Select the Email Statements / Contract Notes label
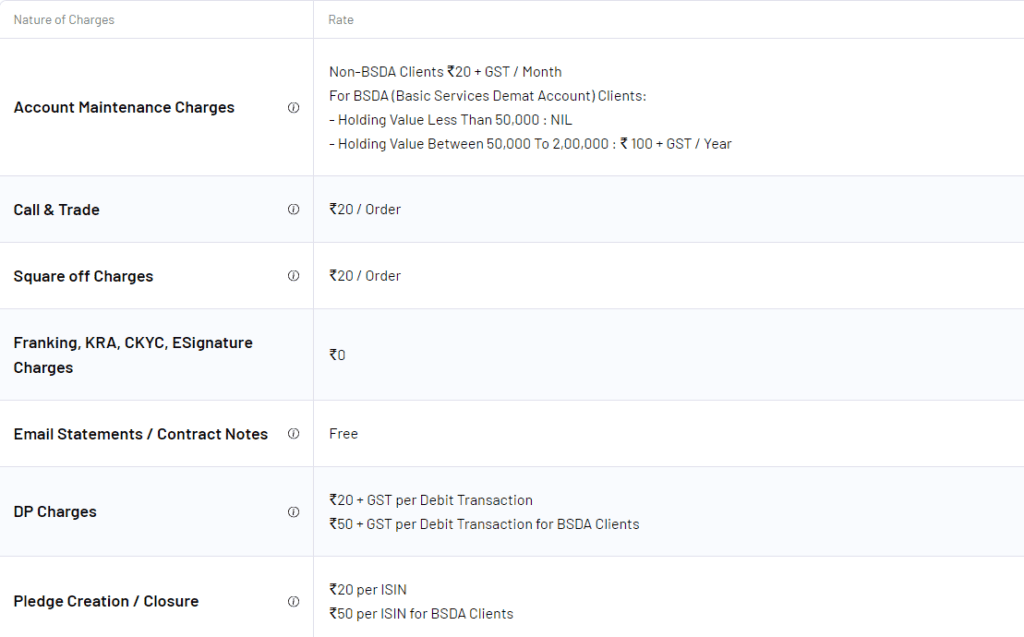This screenshot has width=1024, height=637. [x=141, y=434]
